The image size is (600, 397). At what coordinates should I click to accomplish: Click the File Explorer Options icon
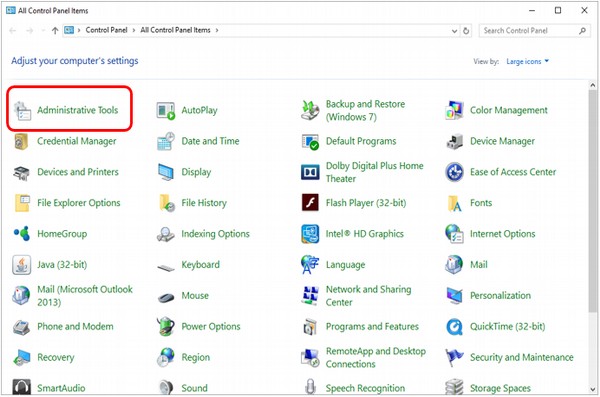tap(22, 203)
